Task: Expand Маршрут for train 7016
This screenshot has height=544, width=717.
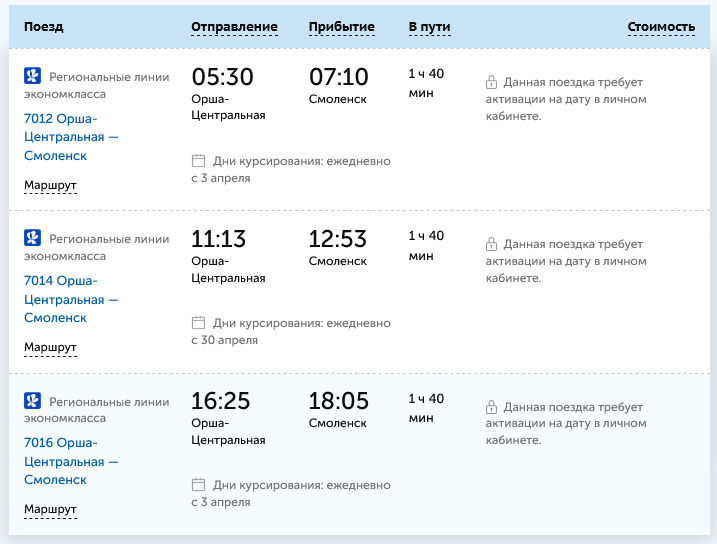Action: click(50, 510)
